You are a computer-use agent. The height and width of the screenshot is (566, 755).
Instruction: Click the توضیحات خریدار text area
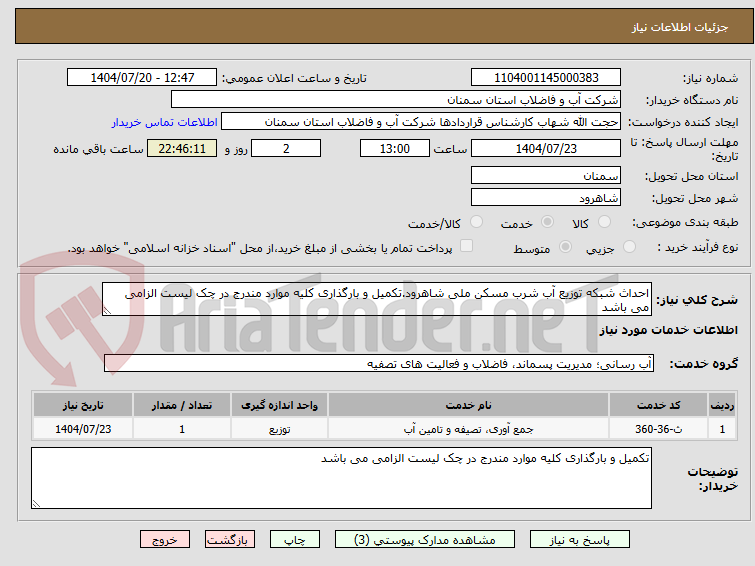pyautogui.click(x=341, y=478)
